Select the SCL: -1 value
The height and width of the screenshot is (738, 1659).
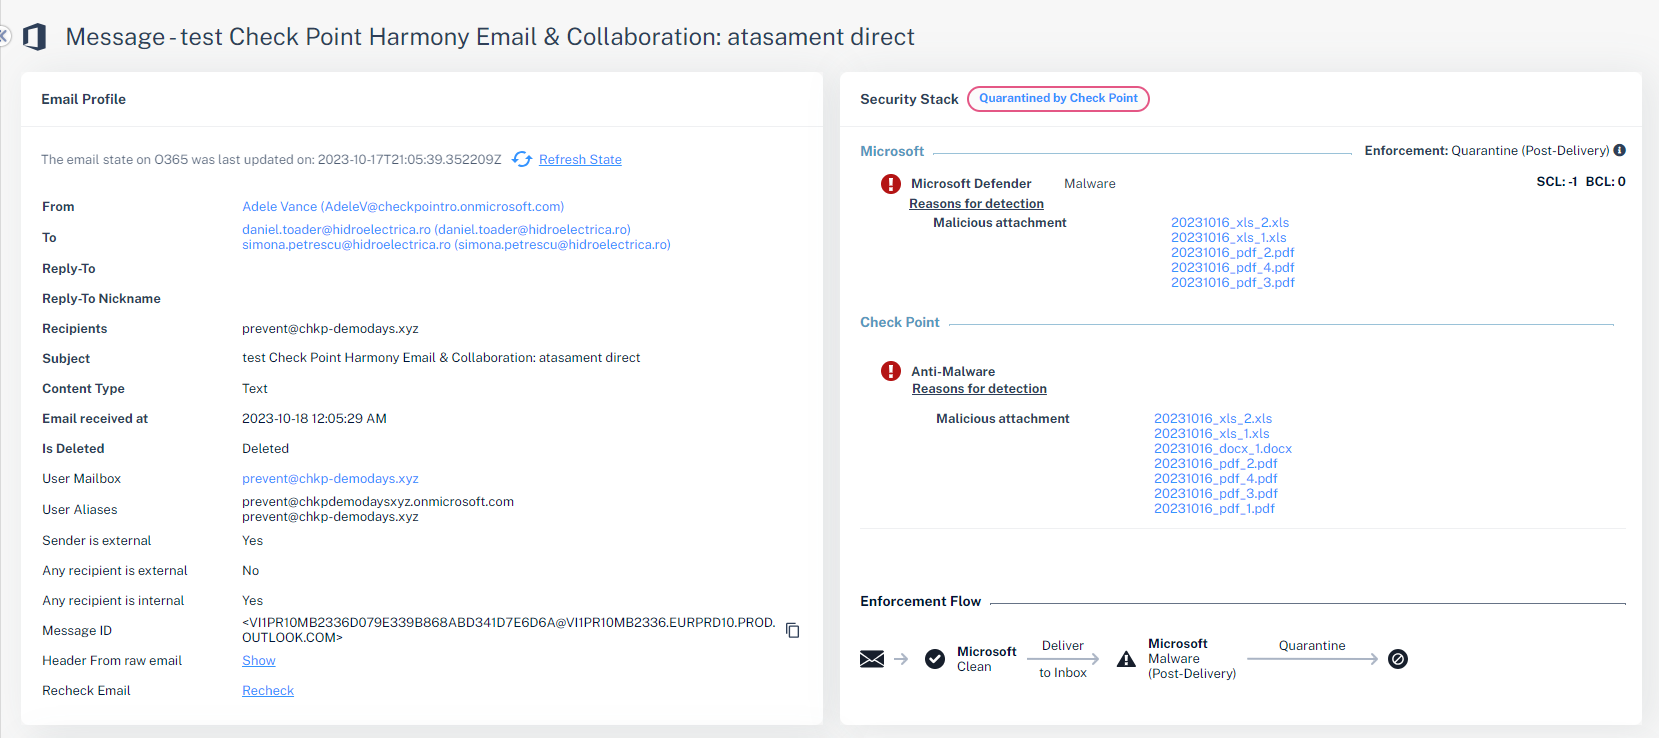click(1557, 181)
